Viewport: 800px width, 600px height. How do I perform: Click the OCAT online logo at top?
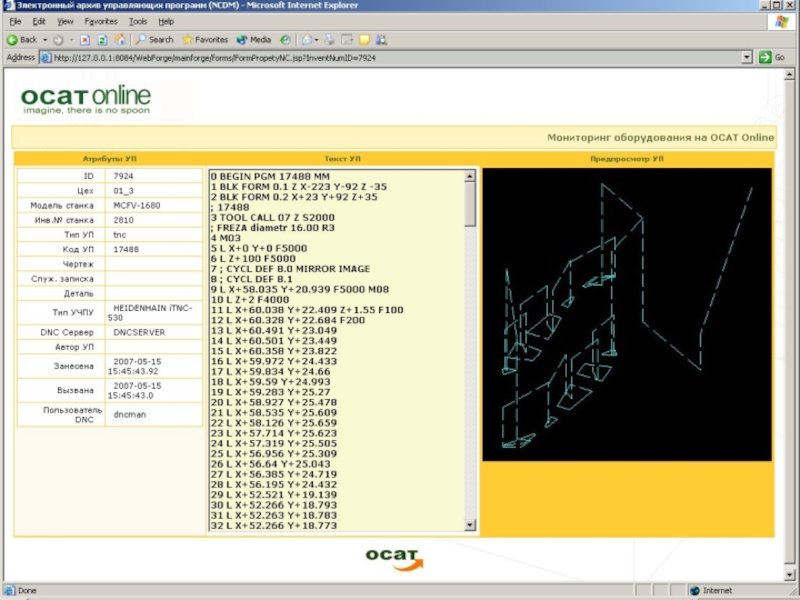86,99
